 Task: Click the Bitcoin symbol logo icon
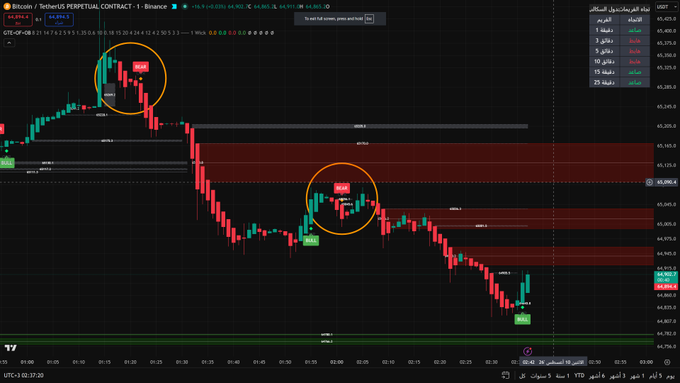(7, 7)
